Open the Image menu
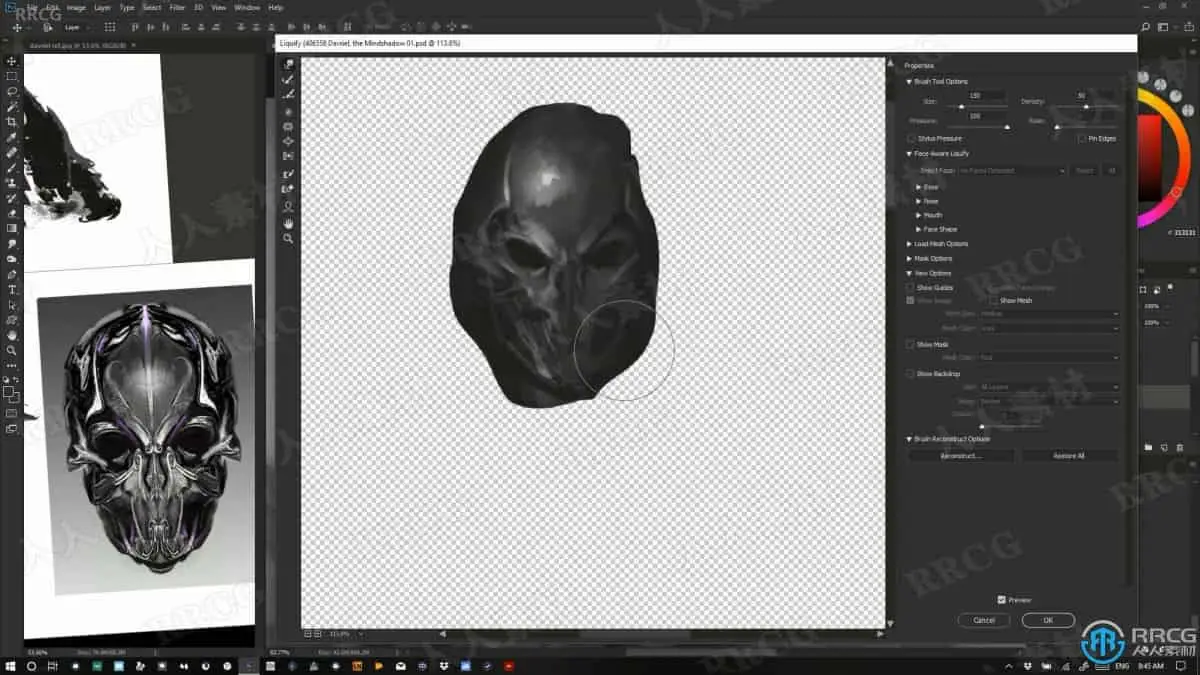The image size is (1200, 675). 76,7
